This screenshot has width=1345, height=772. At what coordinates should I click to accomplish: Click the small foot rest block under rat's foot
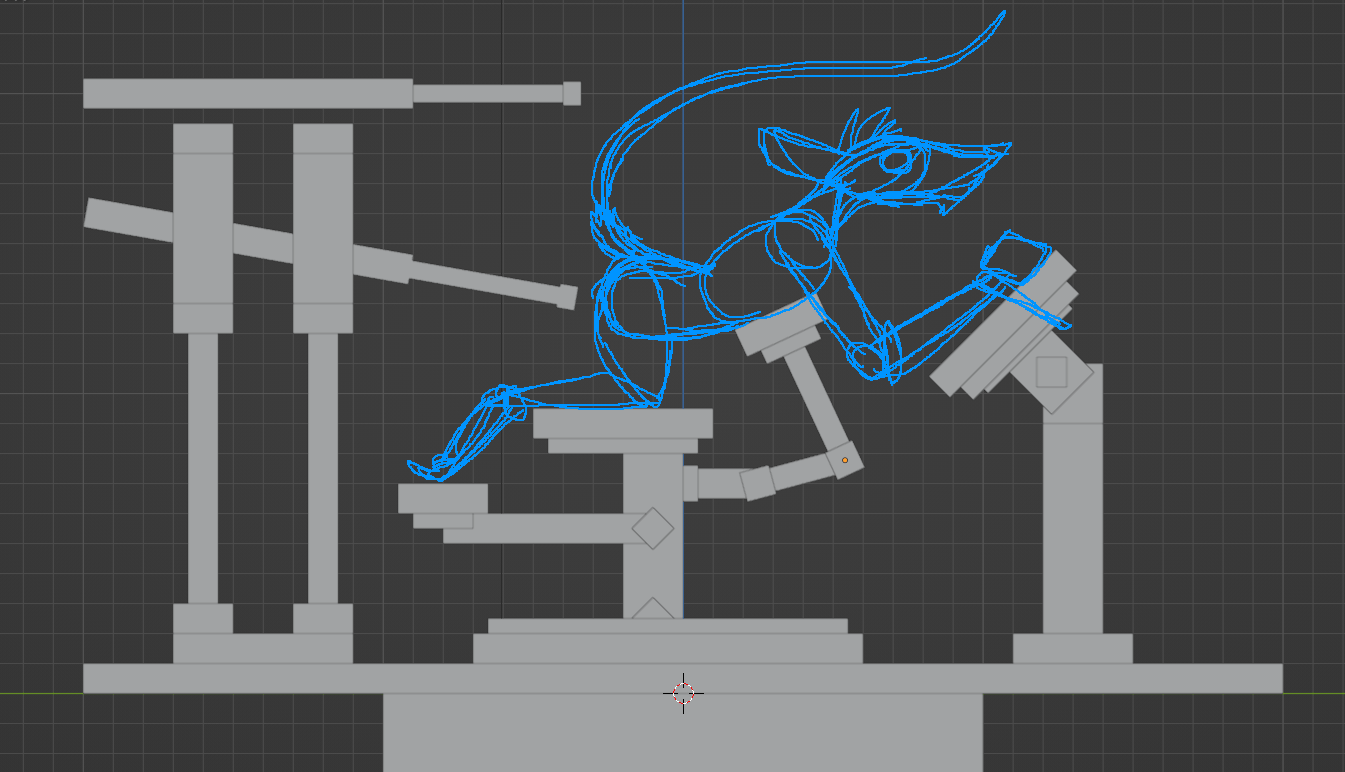tap(442, 498)
